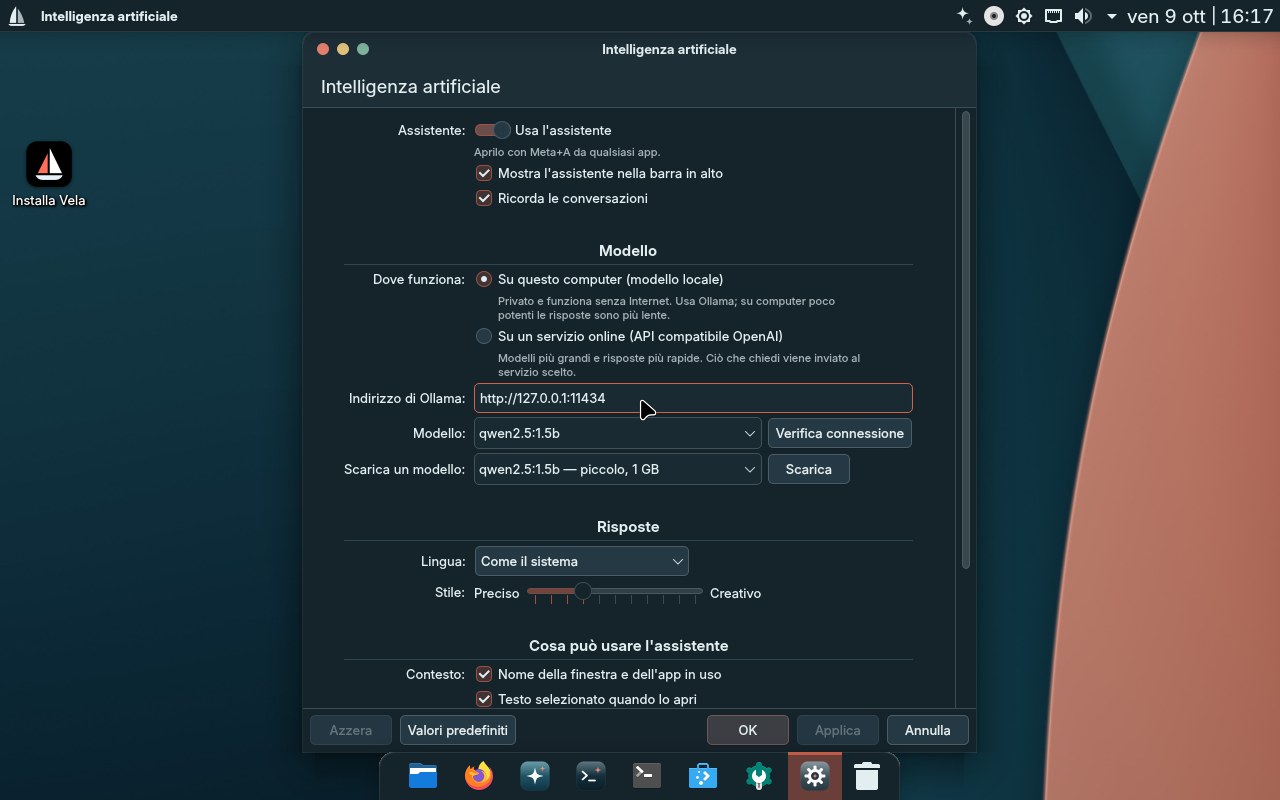The width and height of the screenshot is (1280, 800).
Task: Click the OK button
Action: pyautogui.click(x=748, y=730)
